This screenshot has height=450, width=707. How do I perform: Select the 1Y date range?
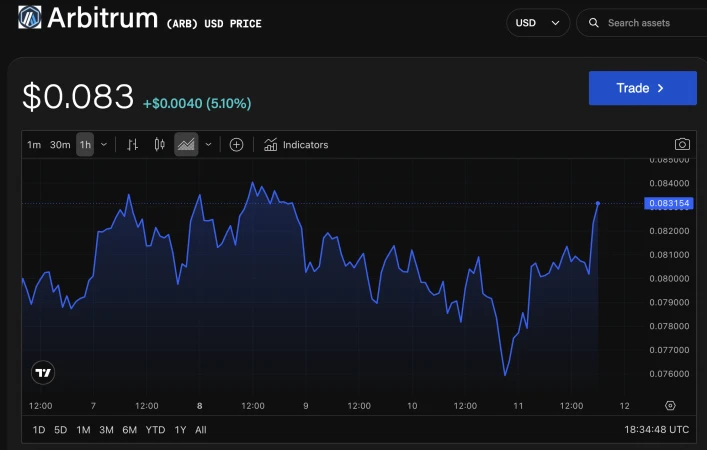[180, 430]
